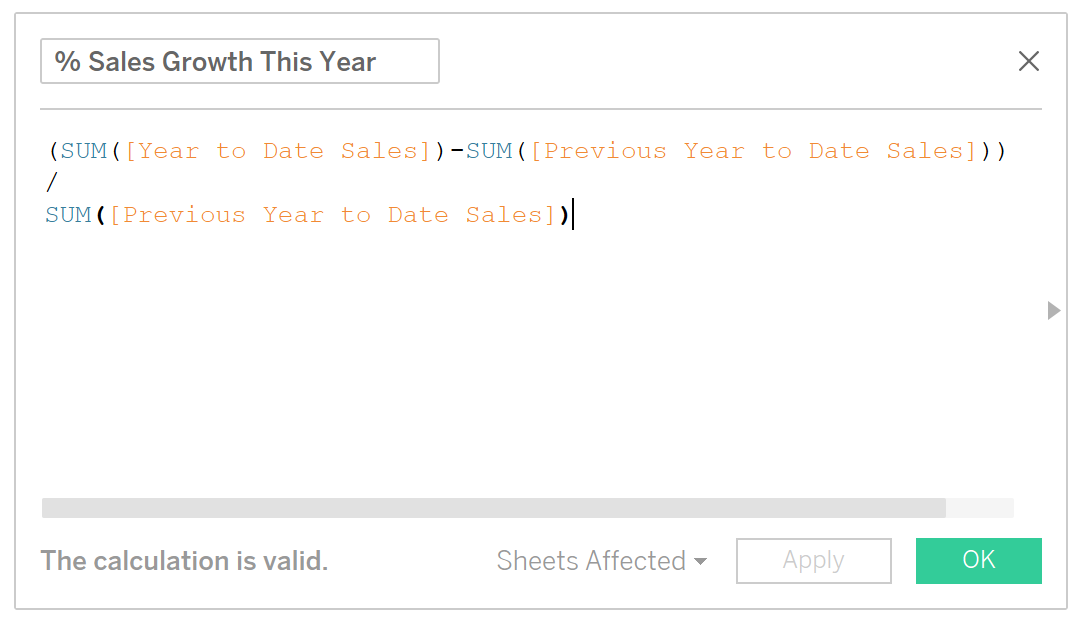
Task: Place cursor in first SUM function
Action: click(x=83, y=150)
